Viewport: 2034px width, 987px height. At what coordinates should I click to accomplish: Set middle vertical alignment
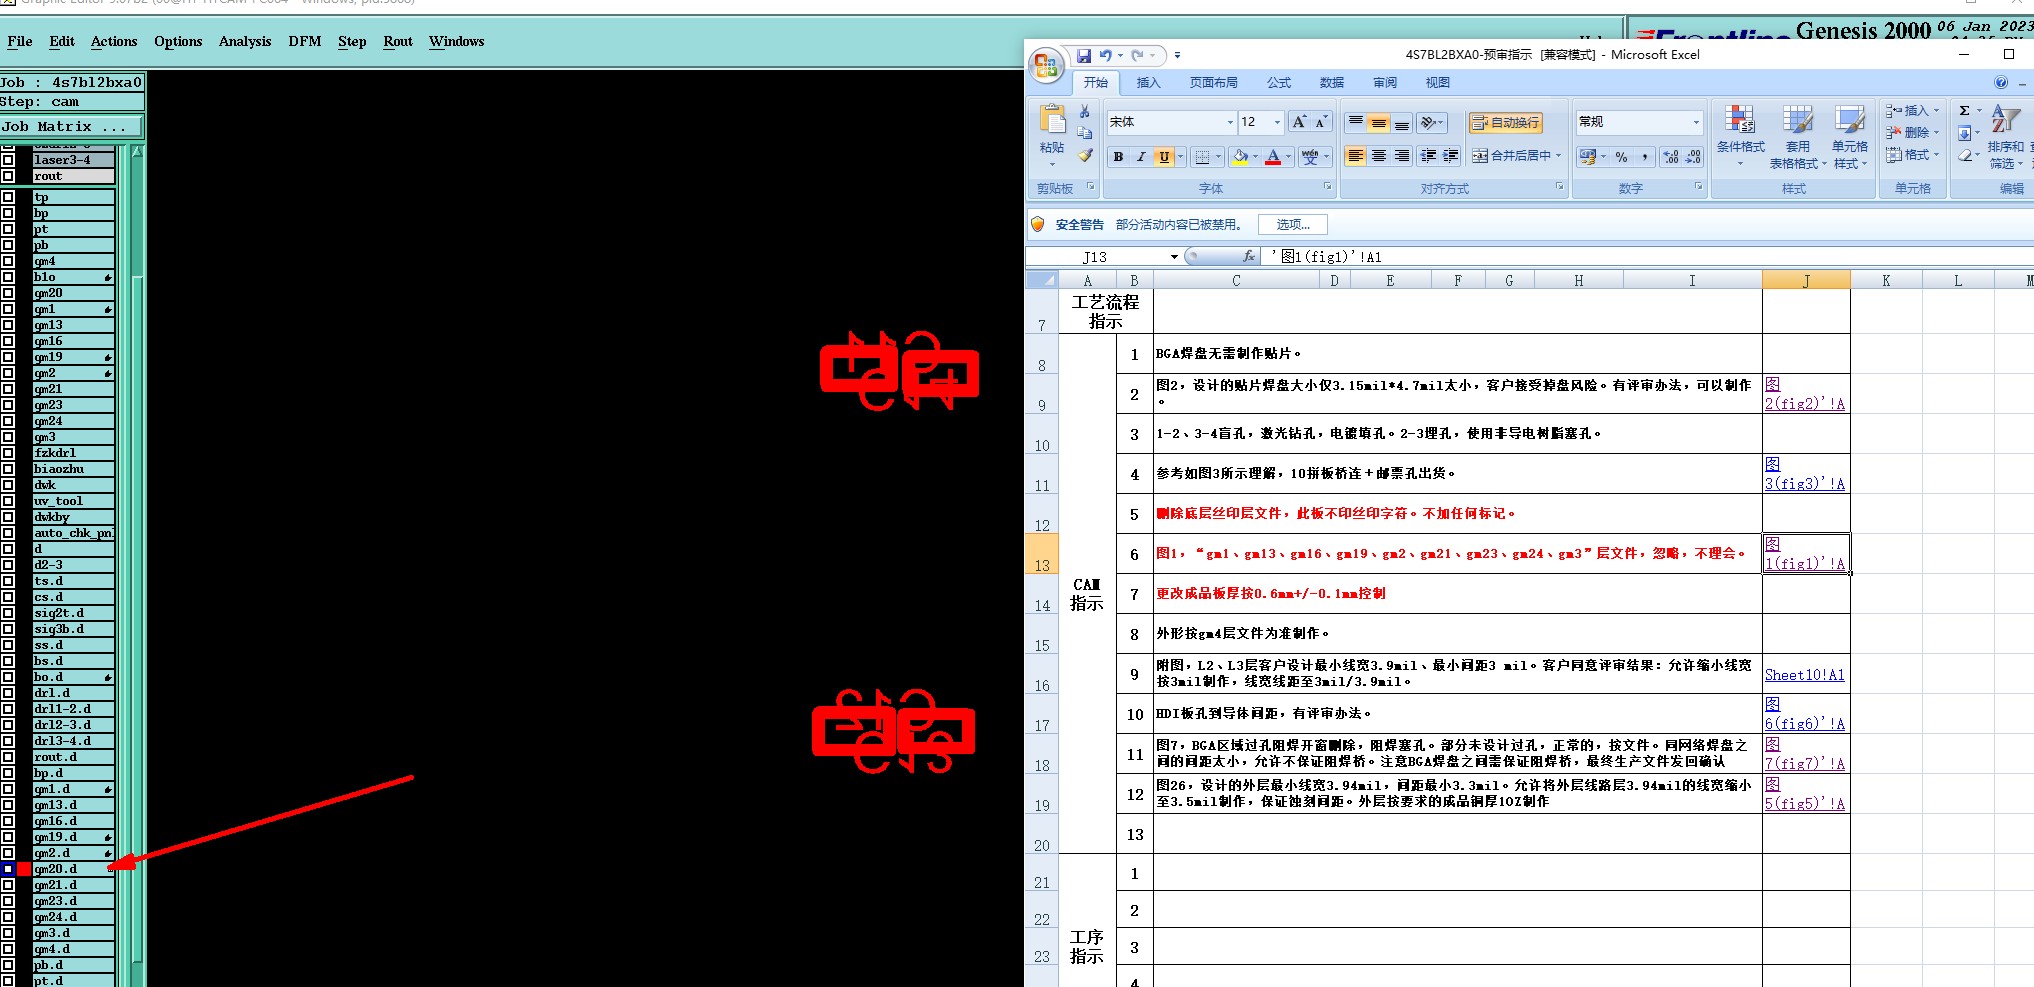[1379, 123]
